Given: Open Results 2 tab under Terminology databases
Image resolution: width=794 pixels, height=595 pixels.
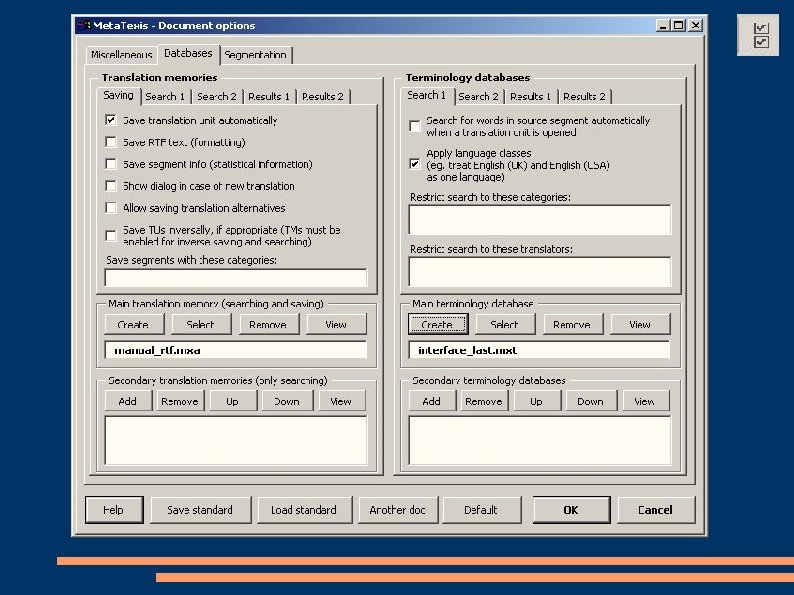Looking at the screenshot, I should click(x=584, y=97).
